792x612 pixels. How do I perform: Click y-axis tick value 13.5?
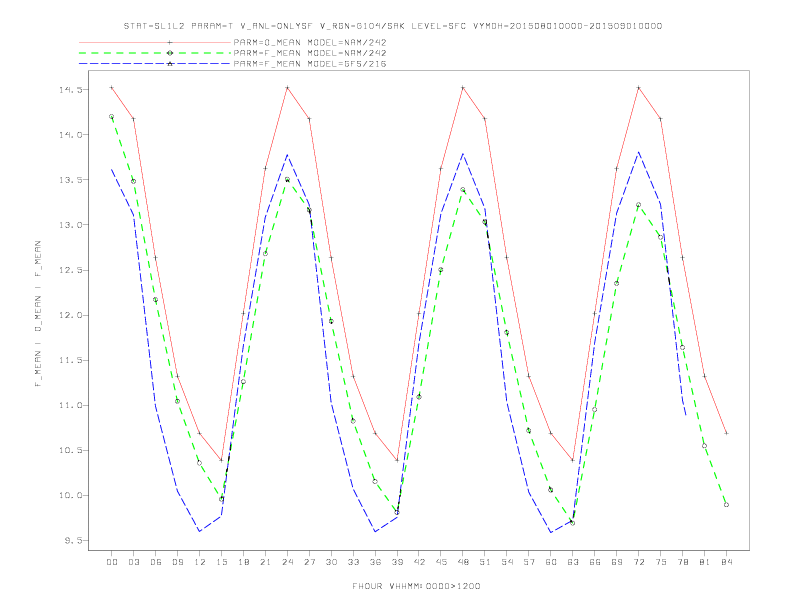(x=71, y=180)
